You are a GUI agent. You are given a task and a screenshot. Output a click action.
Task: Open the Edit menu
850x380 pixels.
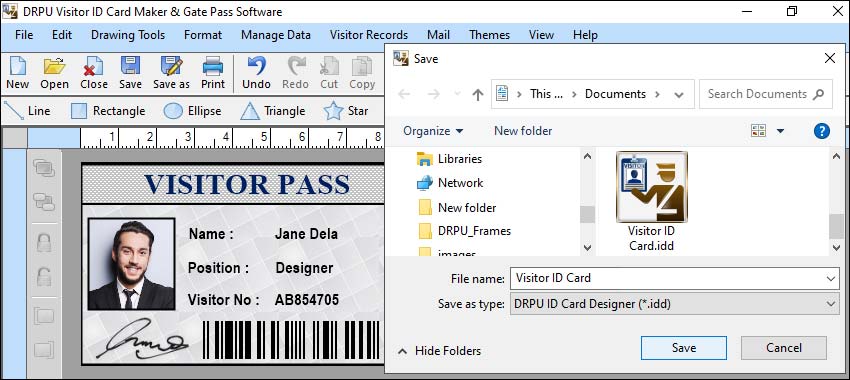tap(62, 35)
